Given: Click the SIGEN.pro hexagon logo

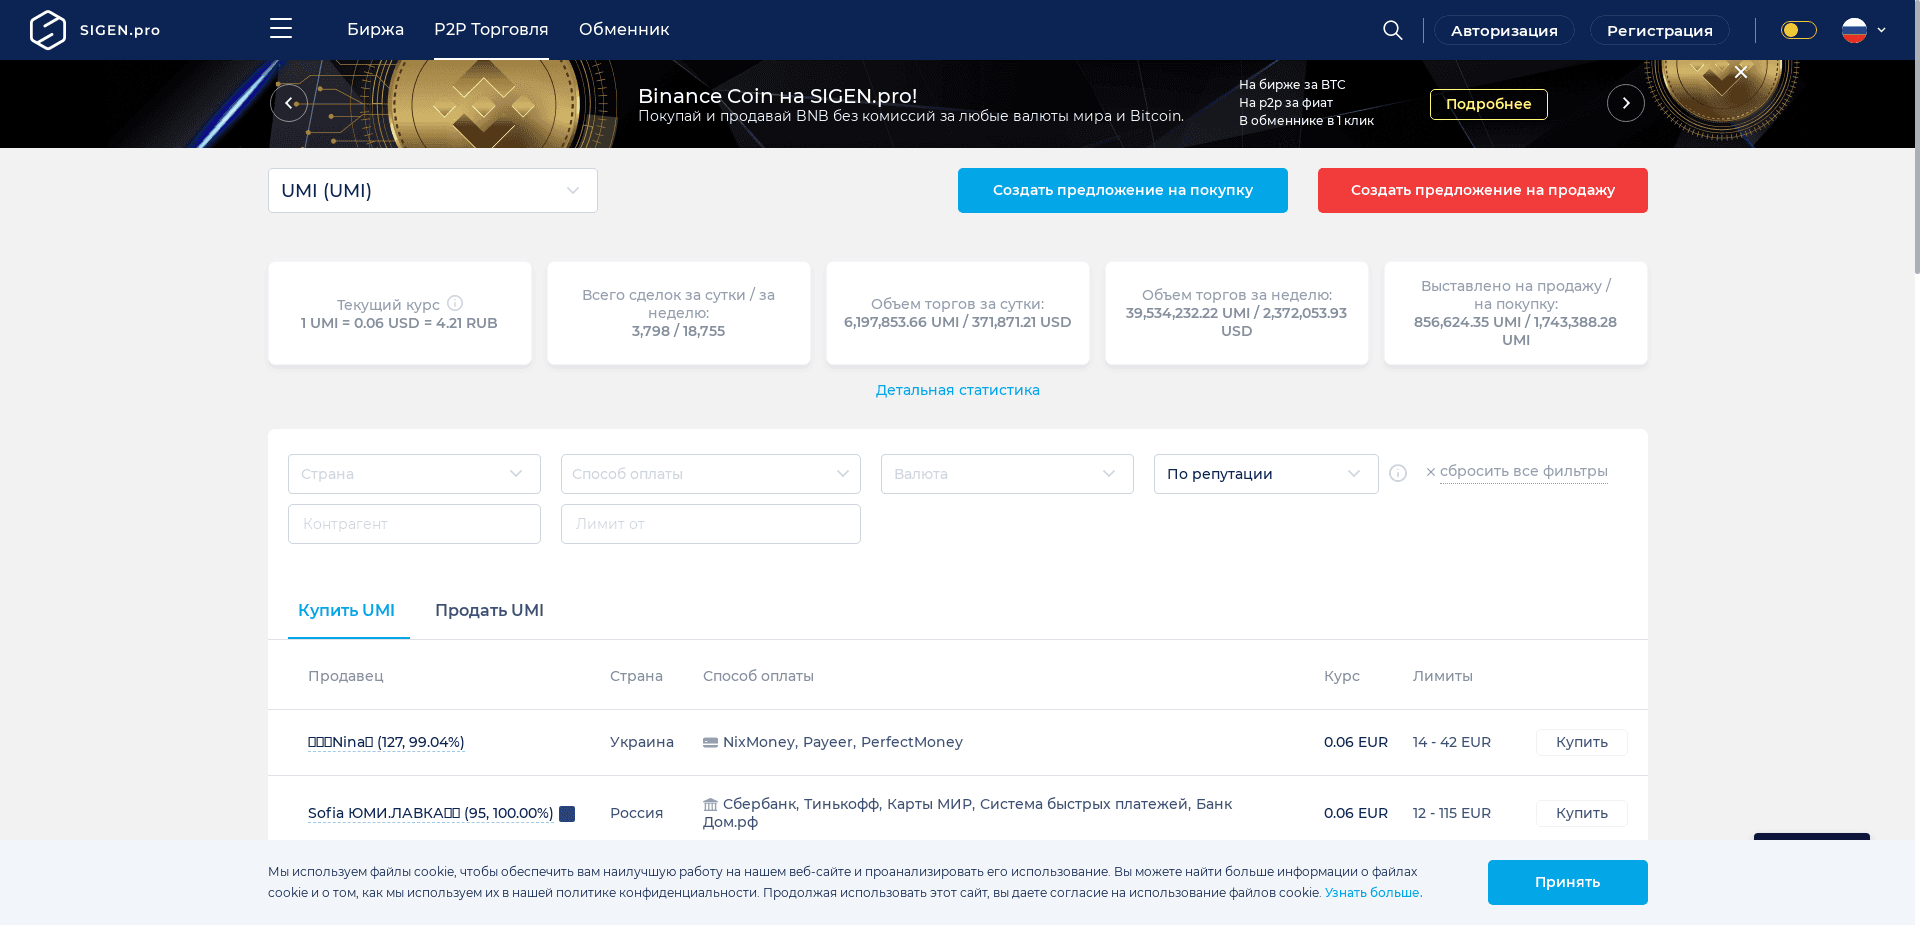Looking at the screenshot, I should coord(48,30).
